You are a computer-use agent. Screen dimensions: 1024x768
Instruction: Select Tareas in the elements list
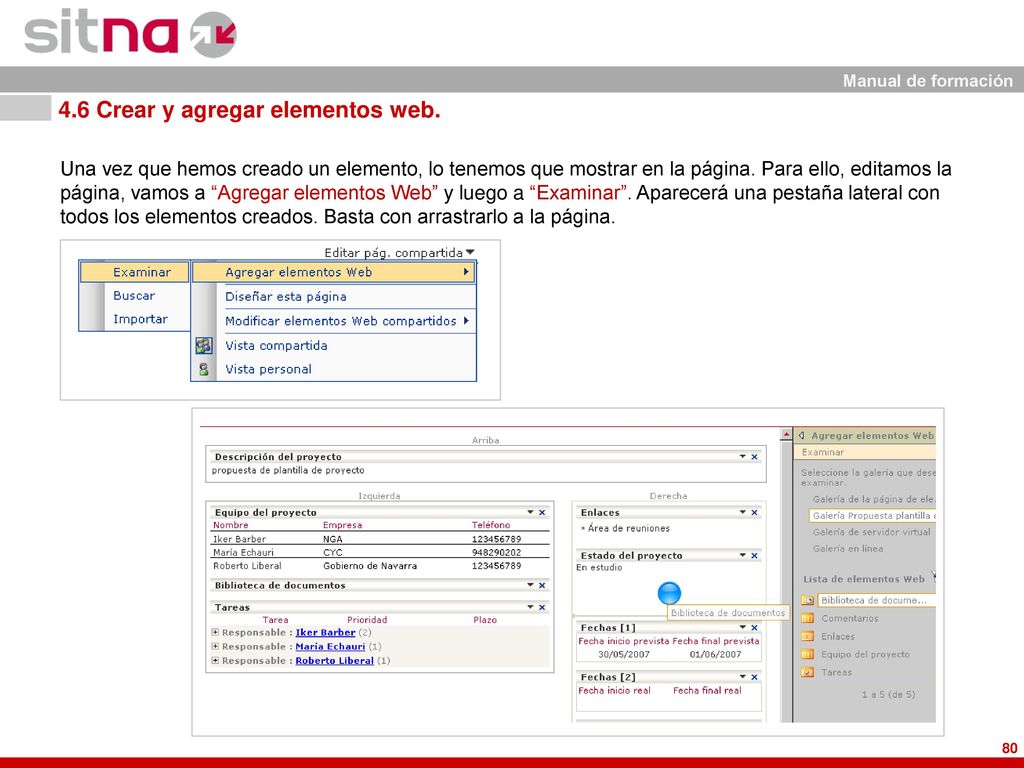click(x=837, y=672)
